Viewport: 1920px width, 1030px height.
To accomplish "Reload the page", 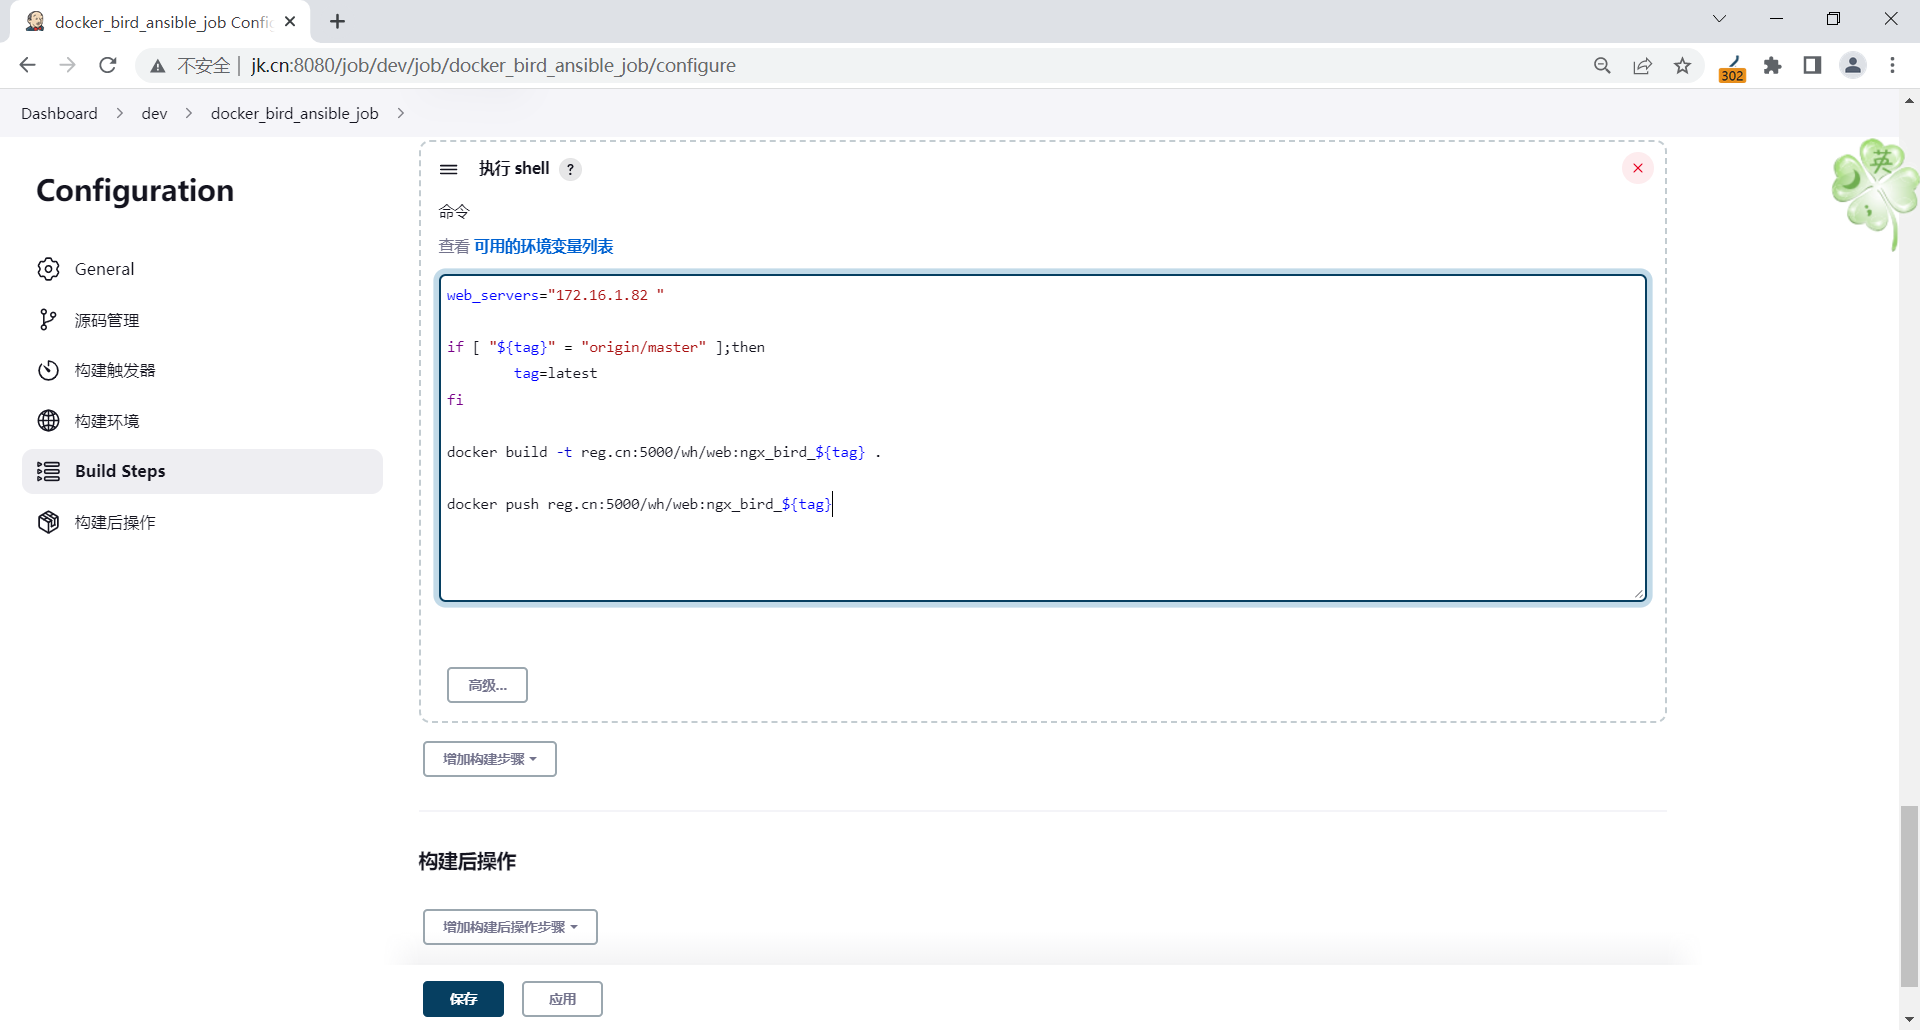I will click(x=108, y=66).
